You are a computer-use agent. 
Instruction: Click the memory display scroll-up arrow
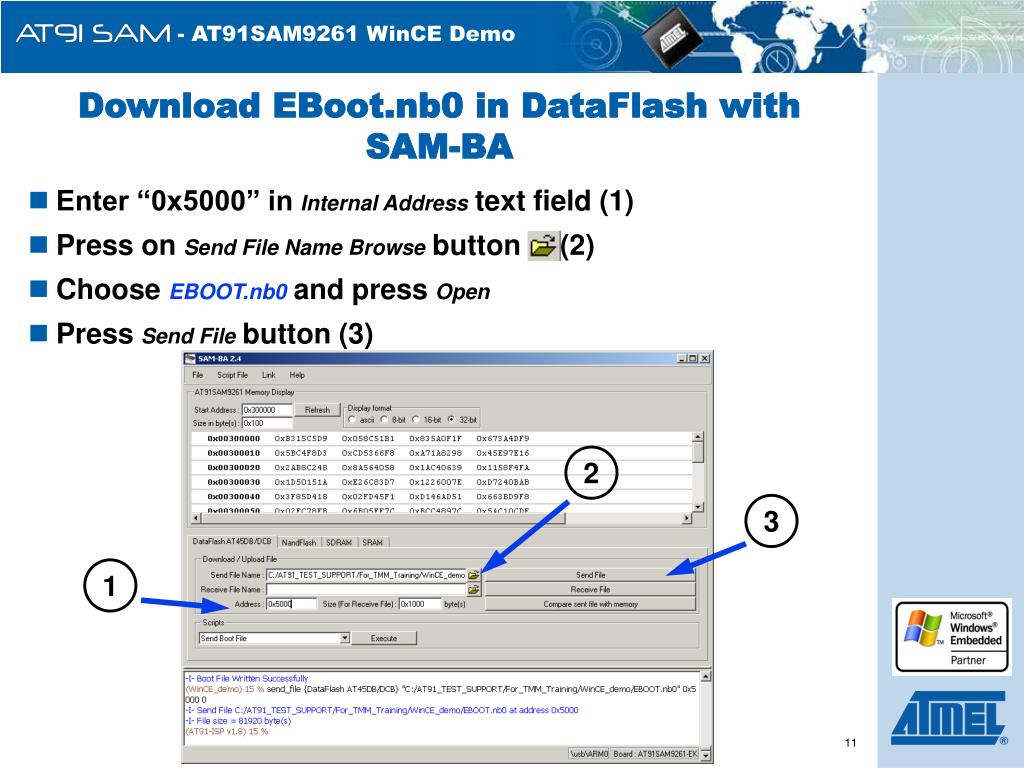tap(698, 437)
